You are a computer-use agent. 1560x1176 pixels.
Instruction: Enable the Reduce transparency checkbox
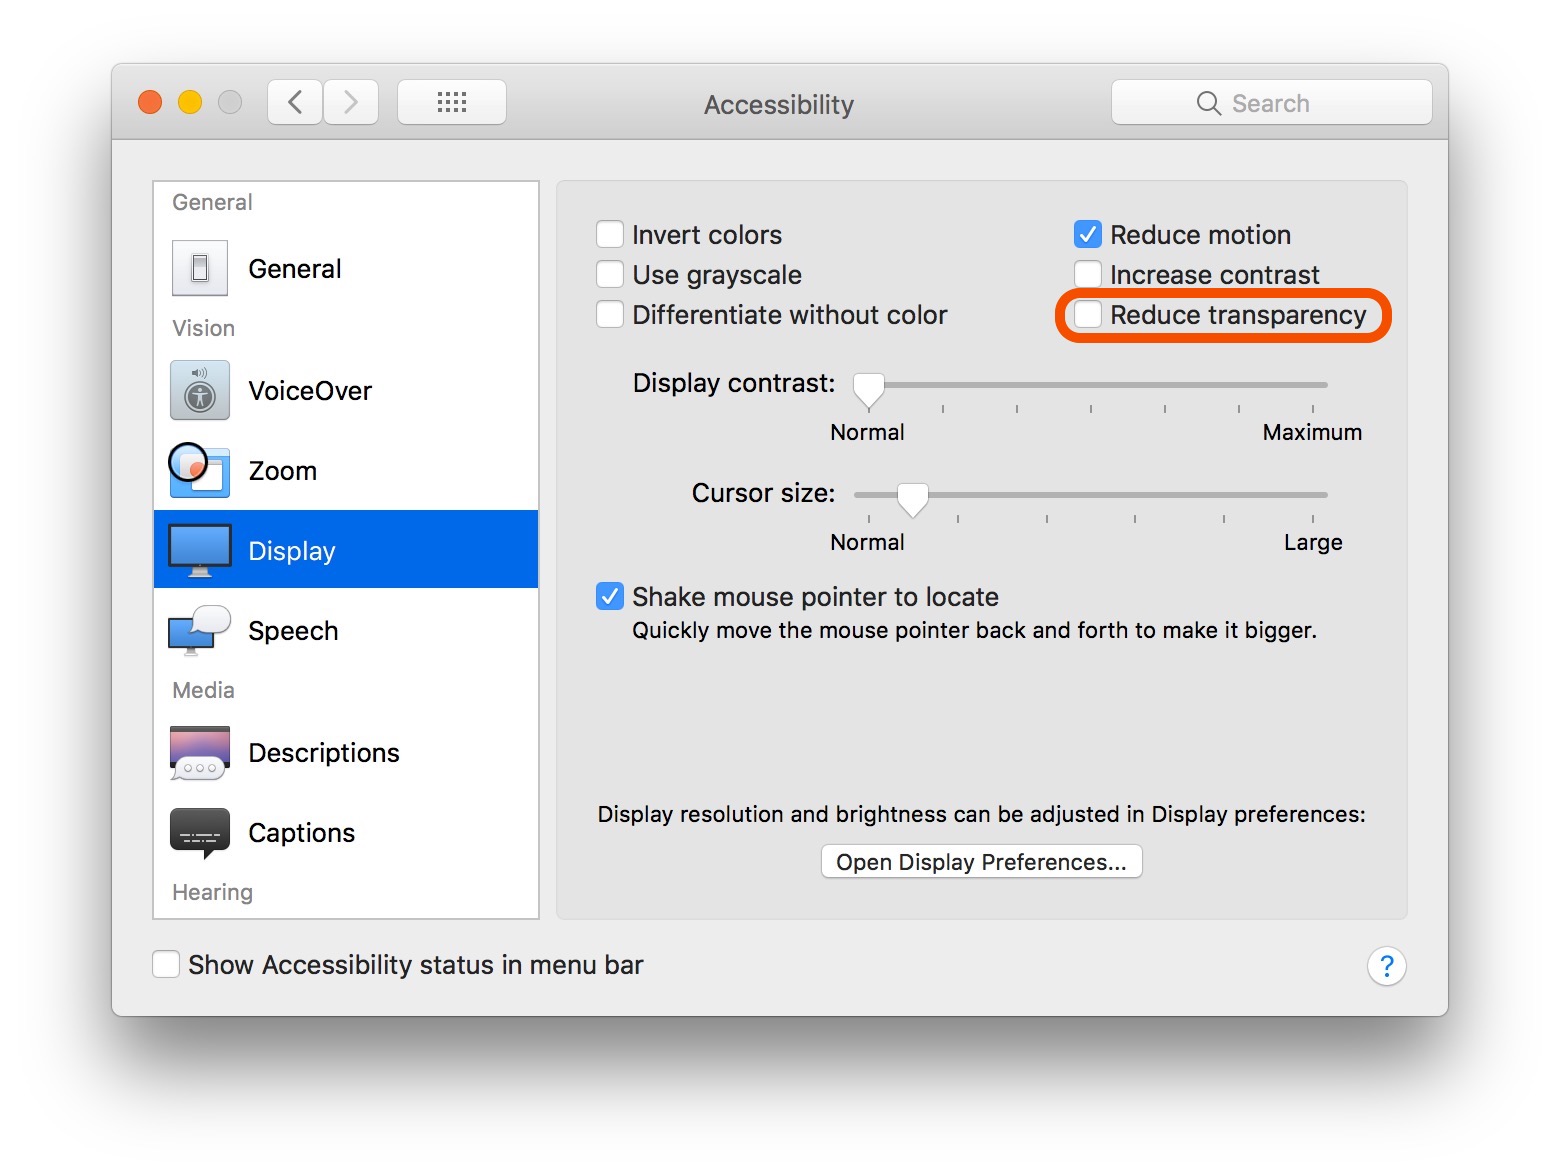point(1088,315)
